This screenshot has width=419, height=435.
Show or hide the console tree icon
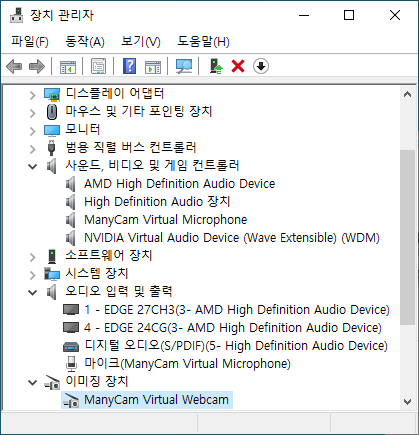point(68,66)
